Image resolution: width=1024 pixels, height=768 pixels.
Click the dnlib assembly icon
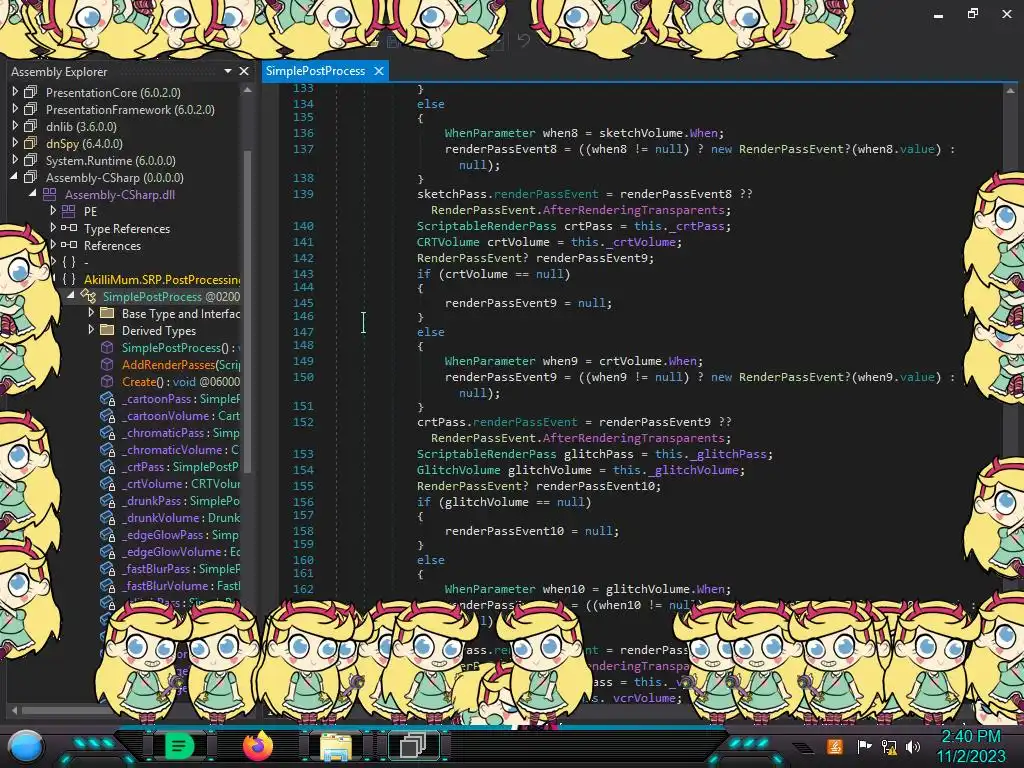pyautogui.click(x=31, y=126)
